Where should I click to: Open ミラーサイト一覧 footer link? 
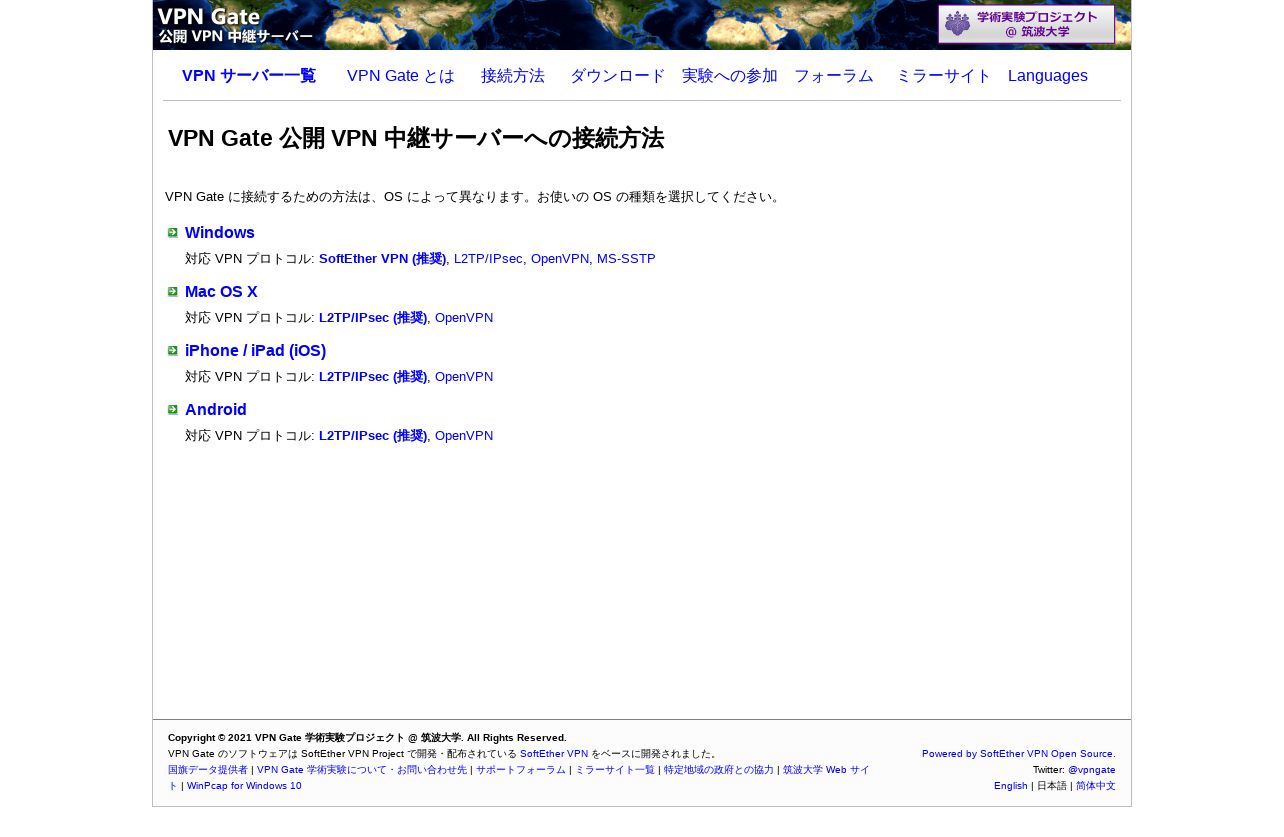(x=615, y=770)
